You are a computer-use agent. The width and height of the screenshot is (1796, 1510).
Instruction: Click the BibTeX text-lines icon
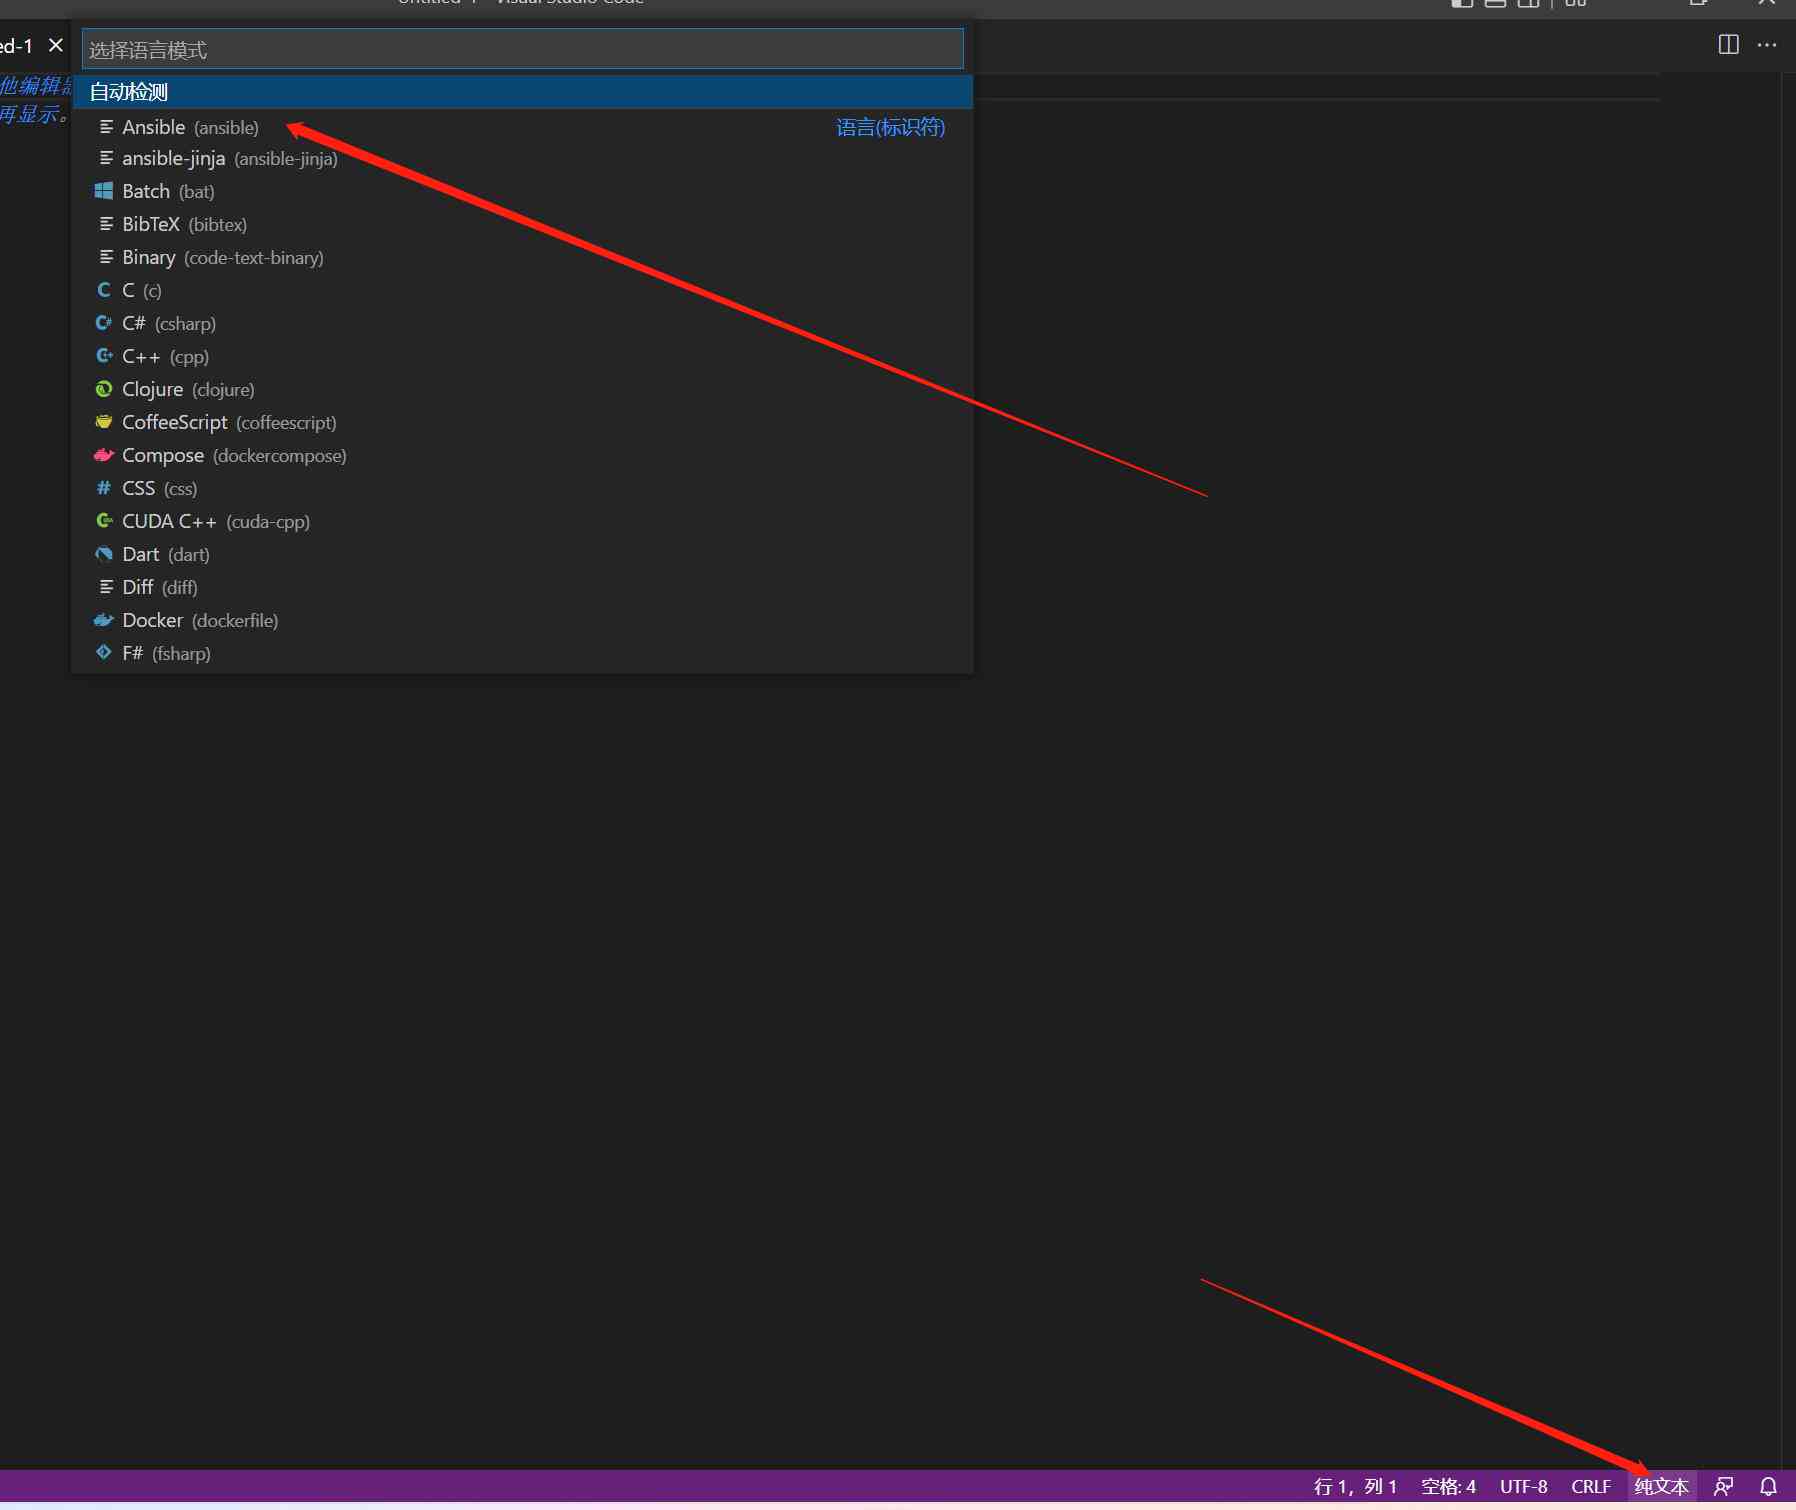tap(106, 224)
